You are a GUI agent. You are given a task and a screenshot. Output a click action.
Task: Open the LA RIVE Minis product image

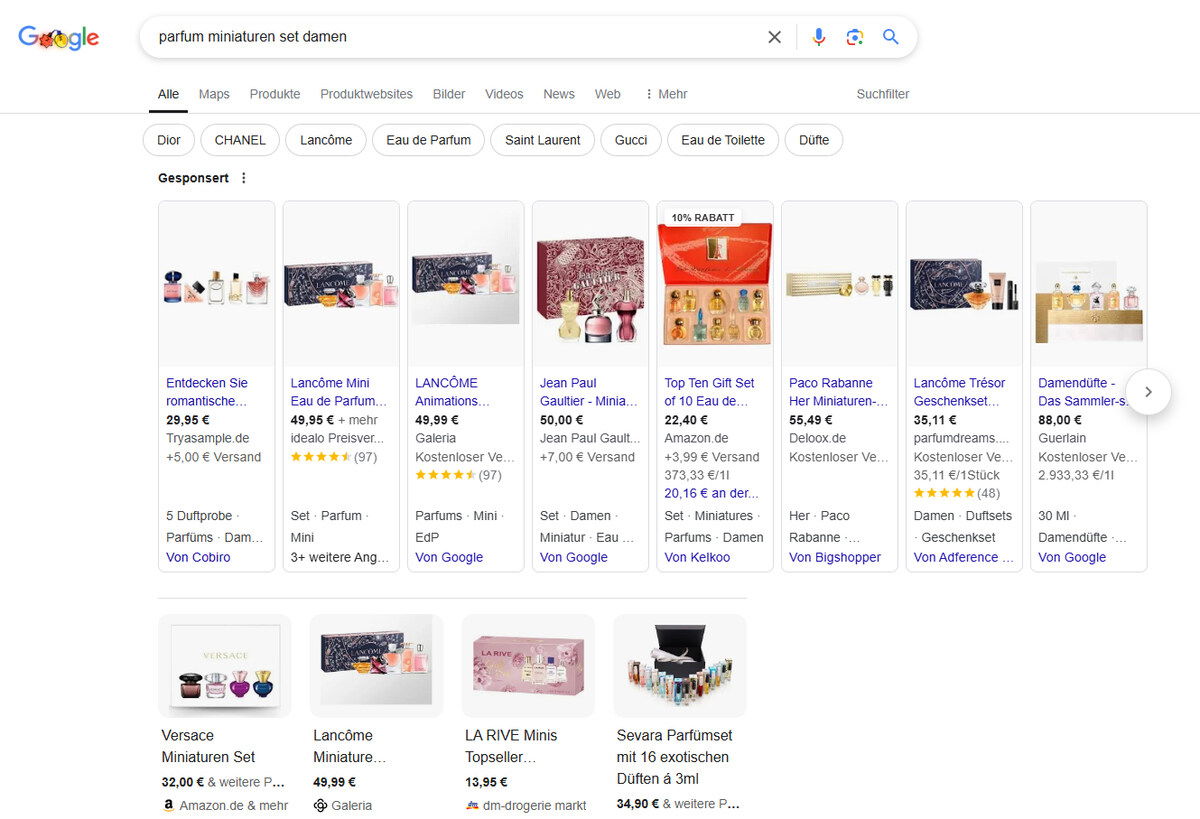point(528,666)
